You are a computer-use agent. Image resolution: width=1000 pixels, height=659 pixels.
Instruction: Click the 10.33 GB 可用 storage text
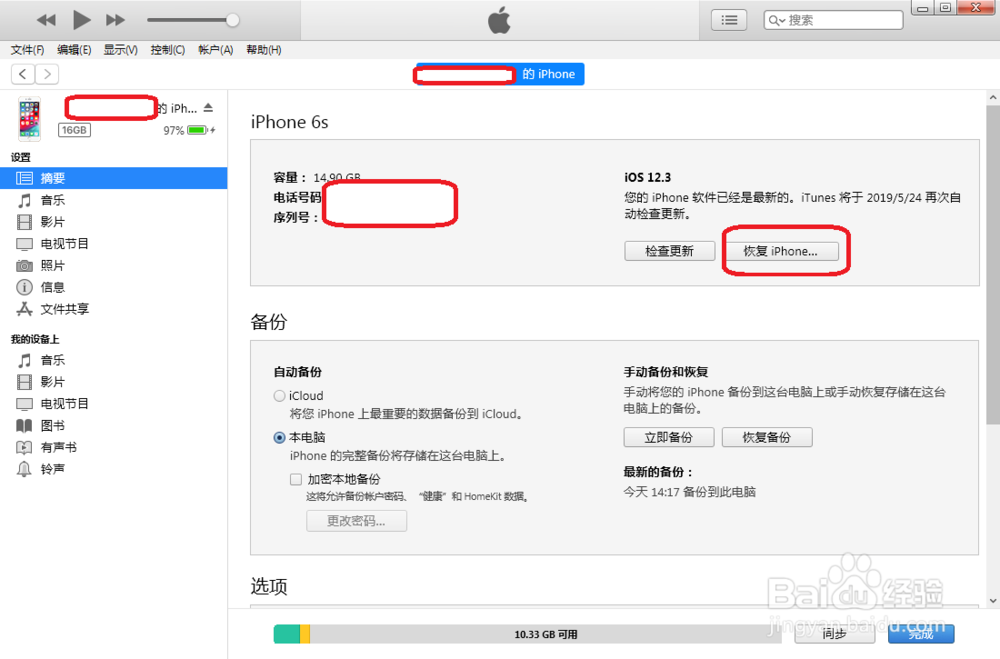coord(546,635)
